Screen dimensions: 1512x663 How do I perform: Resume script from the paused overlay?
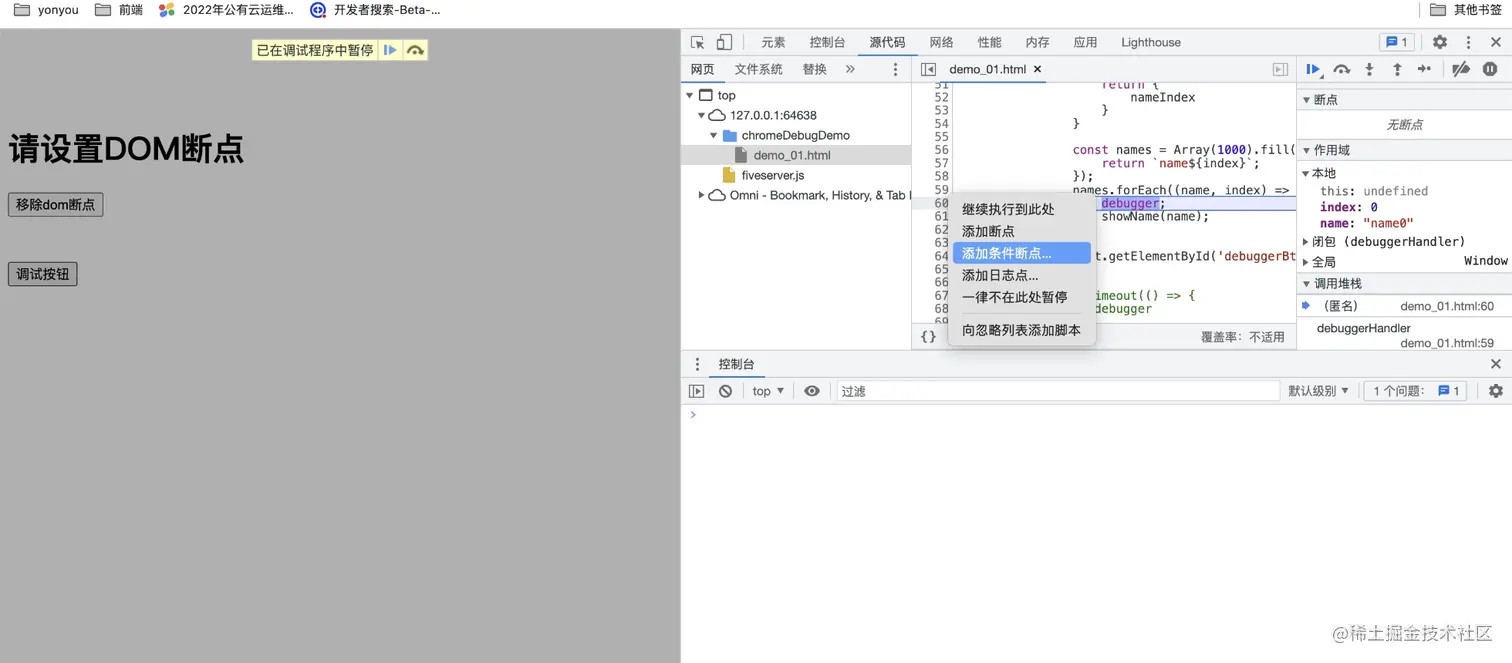391,50
